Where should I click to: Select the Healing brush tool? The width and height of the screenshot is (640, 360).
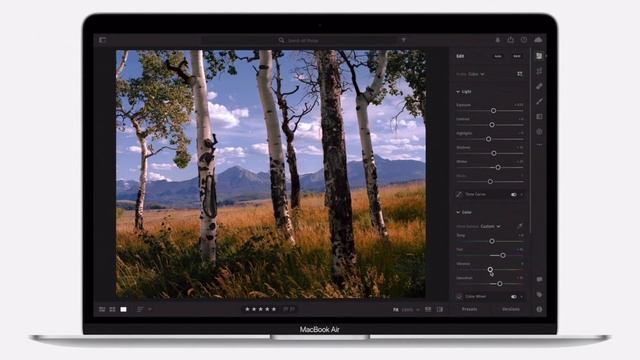tap(539, 86)
